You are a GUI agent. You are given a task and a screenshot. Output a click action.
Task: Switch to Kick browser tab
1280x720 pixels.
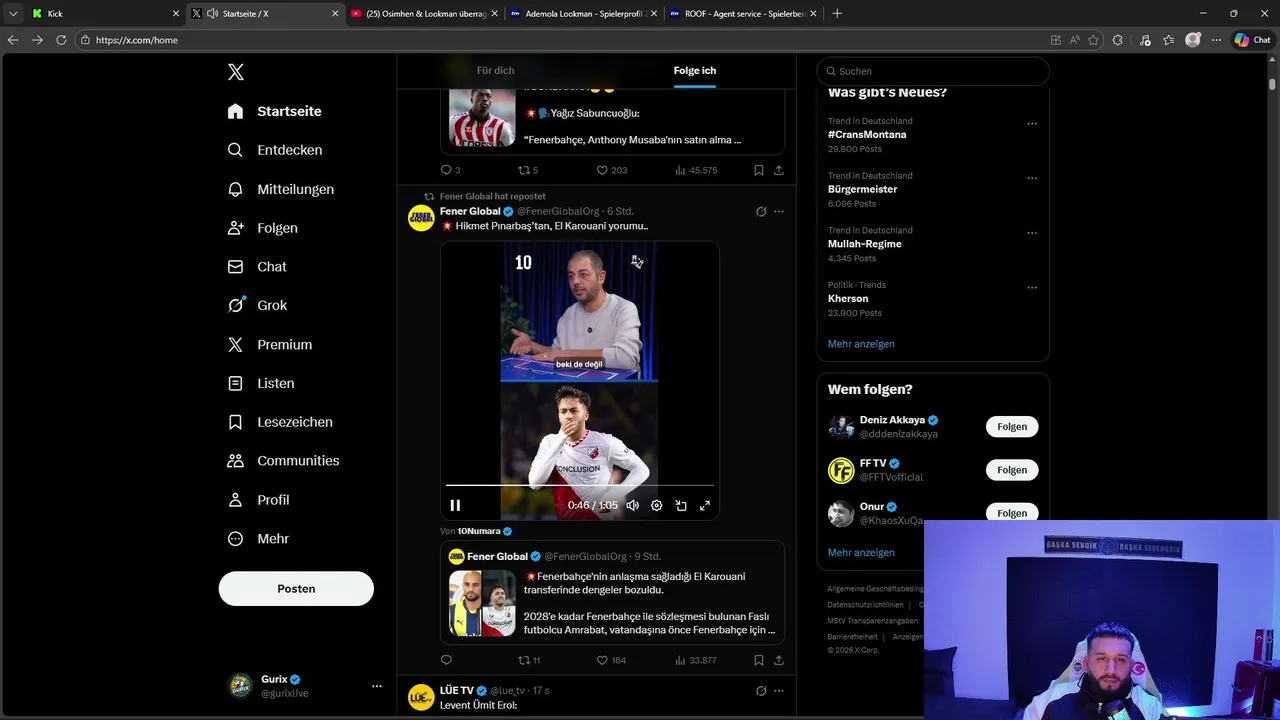[104, 14]
